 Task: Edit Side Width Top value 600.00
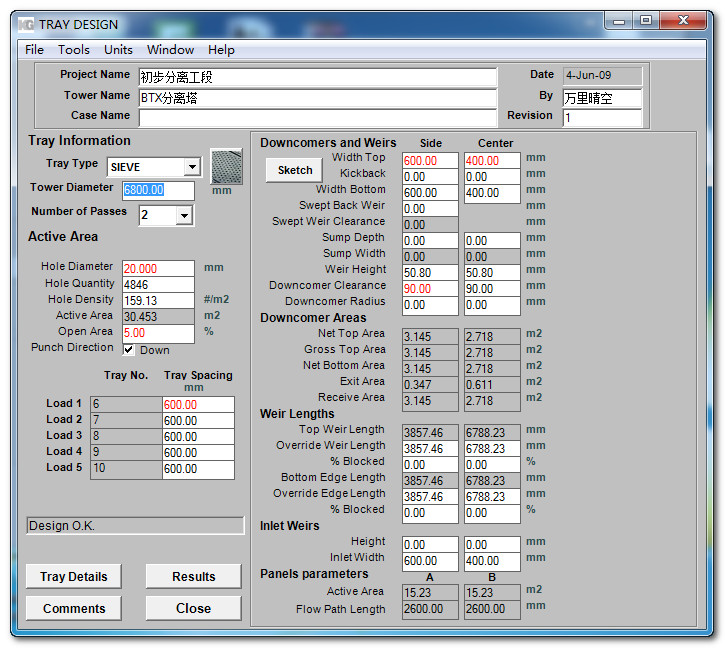tap(430, 160)
